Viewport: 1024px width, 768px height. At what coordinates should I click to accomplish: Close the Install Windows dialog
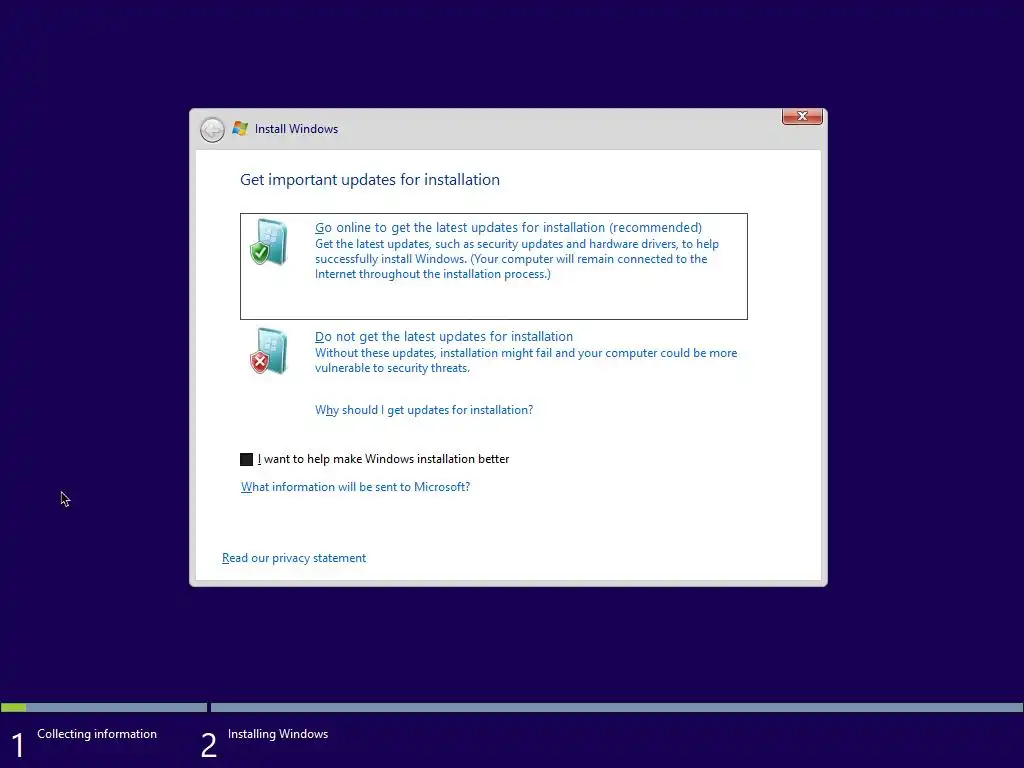802,116
